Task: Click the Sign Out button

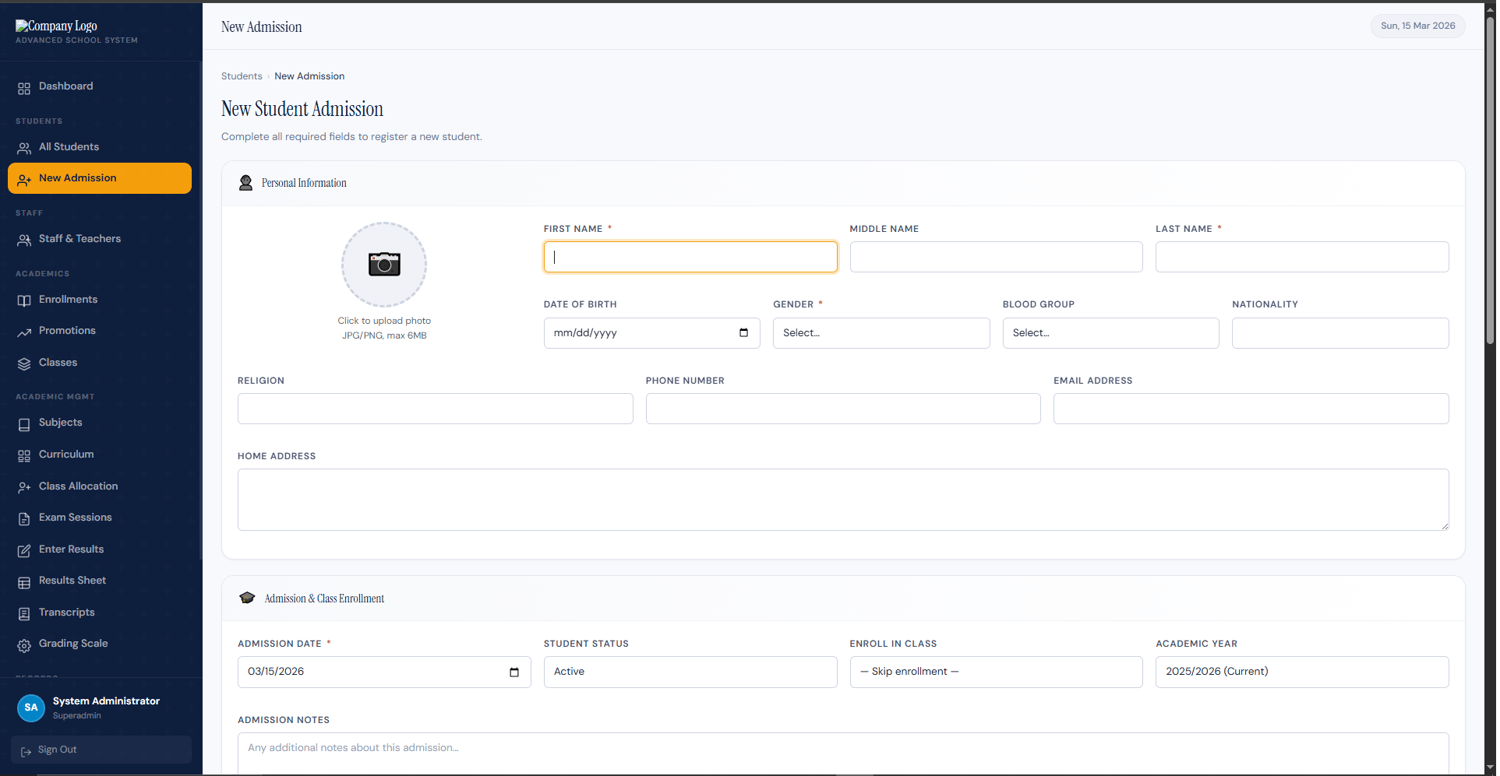Action: coord(101,750)
